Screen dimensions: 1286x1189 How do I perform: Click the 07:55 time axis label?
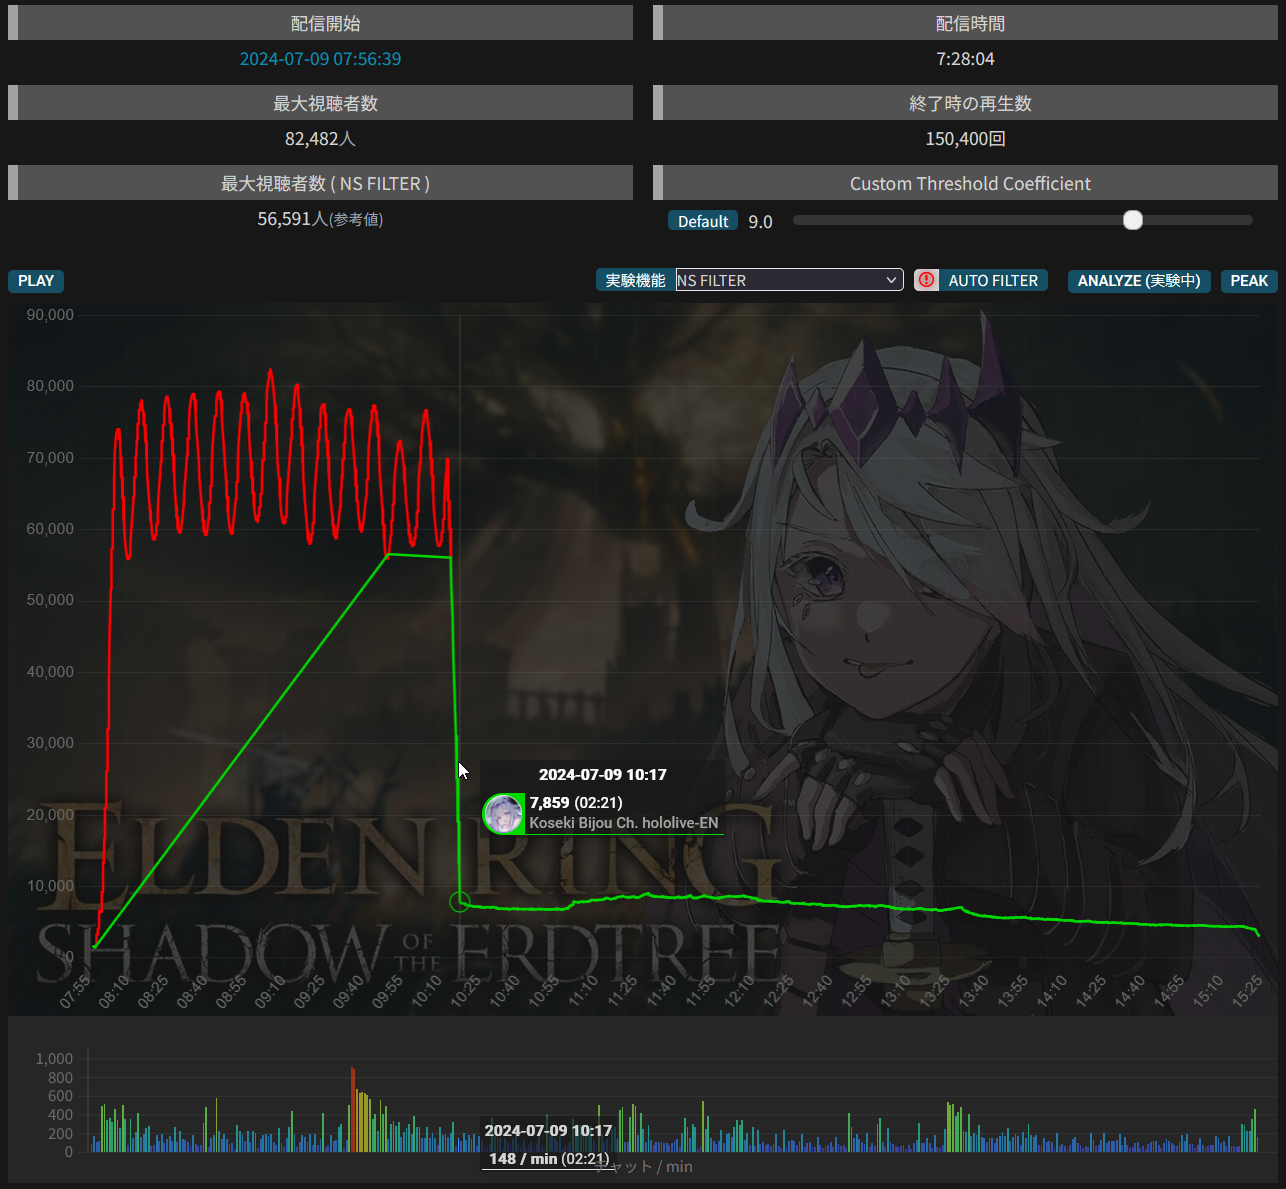[75, 991]
